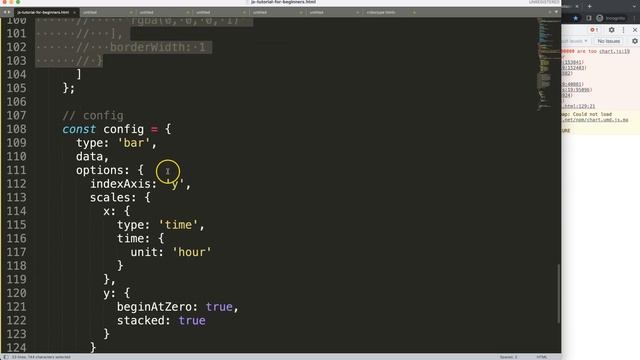The height and width of the screenshot is (360, 640).
Task: Click 'scales:' on line 113
Action: (113, 198)
